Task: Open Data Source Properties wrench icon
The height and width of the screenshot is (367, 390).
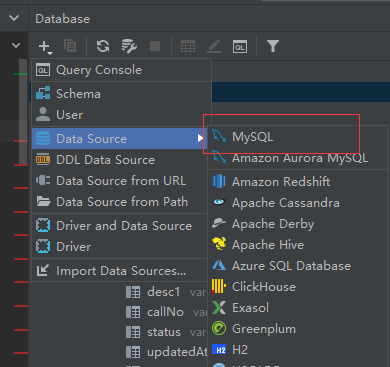Action: (129, 46)
